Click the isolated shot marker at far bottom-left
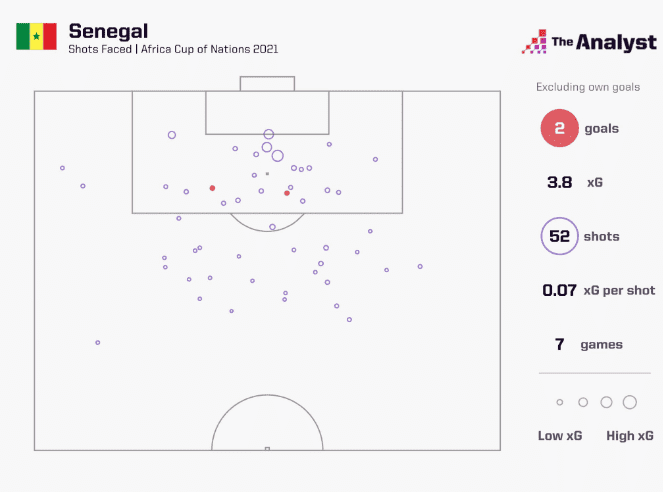 point(98,342)
